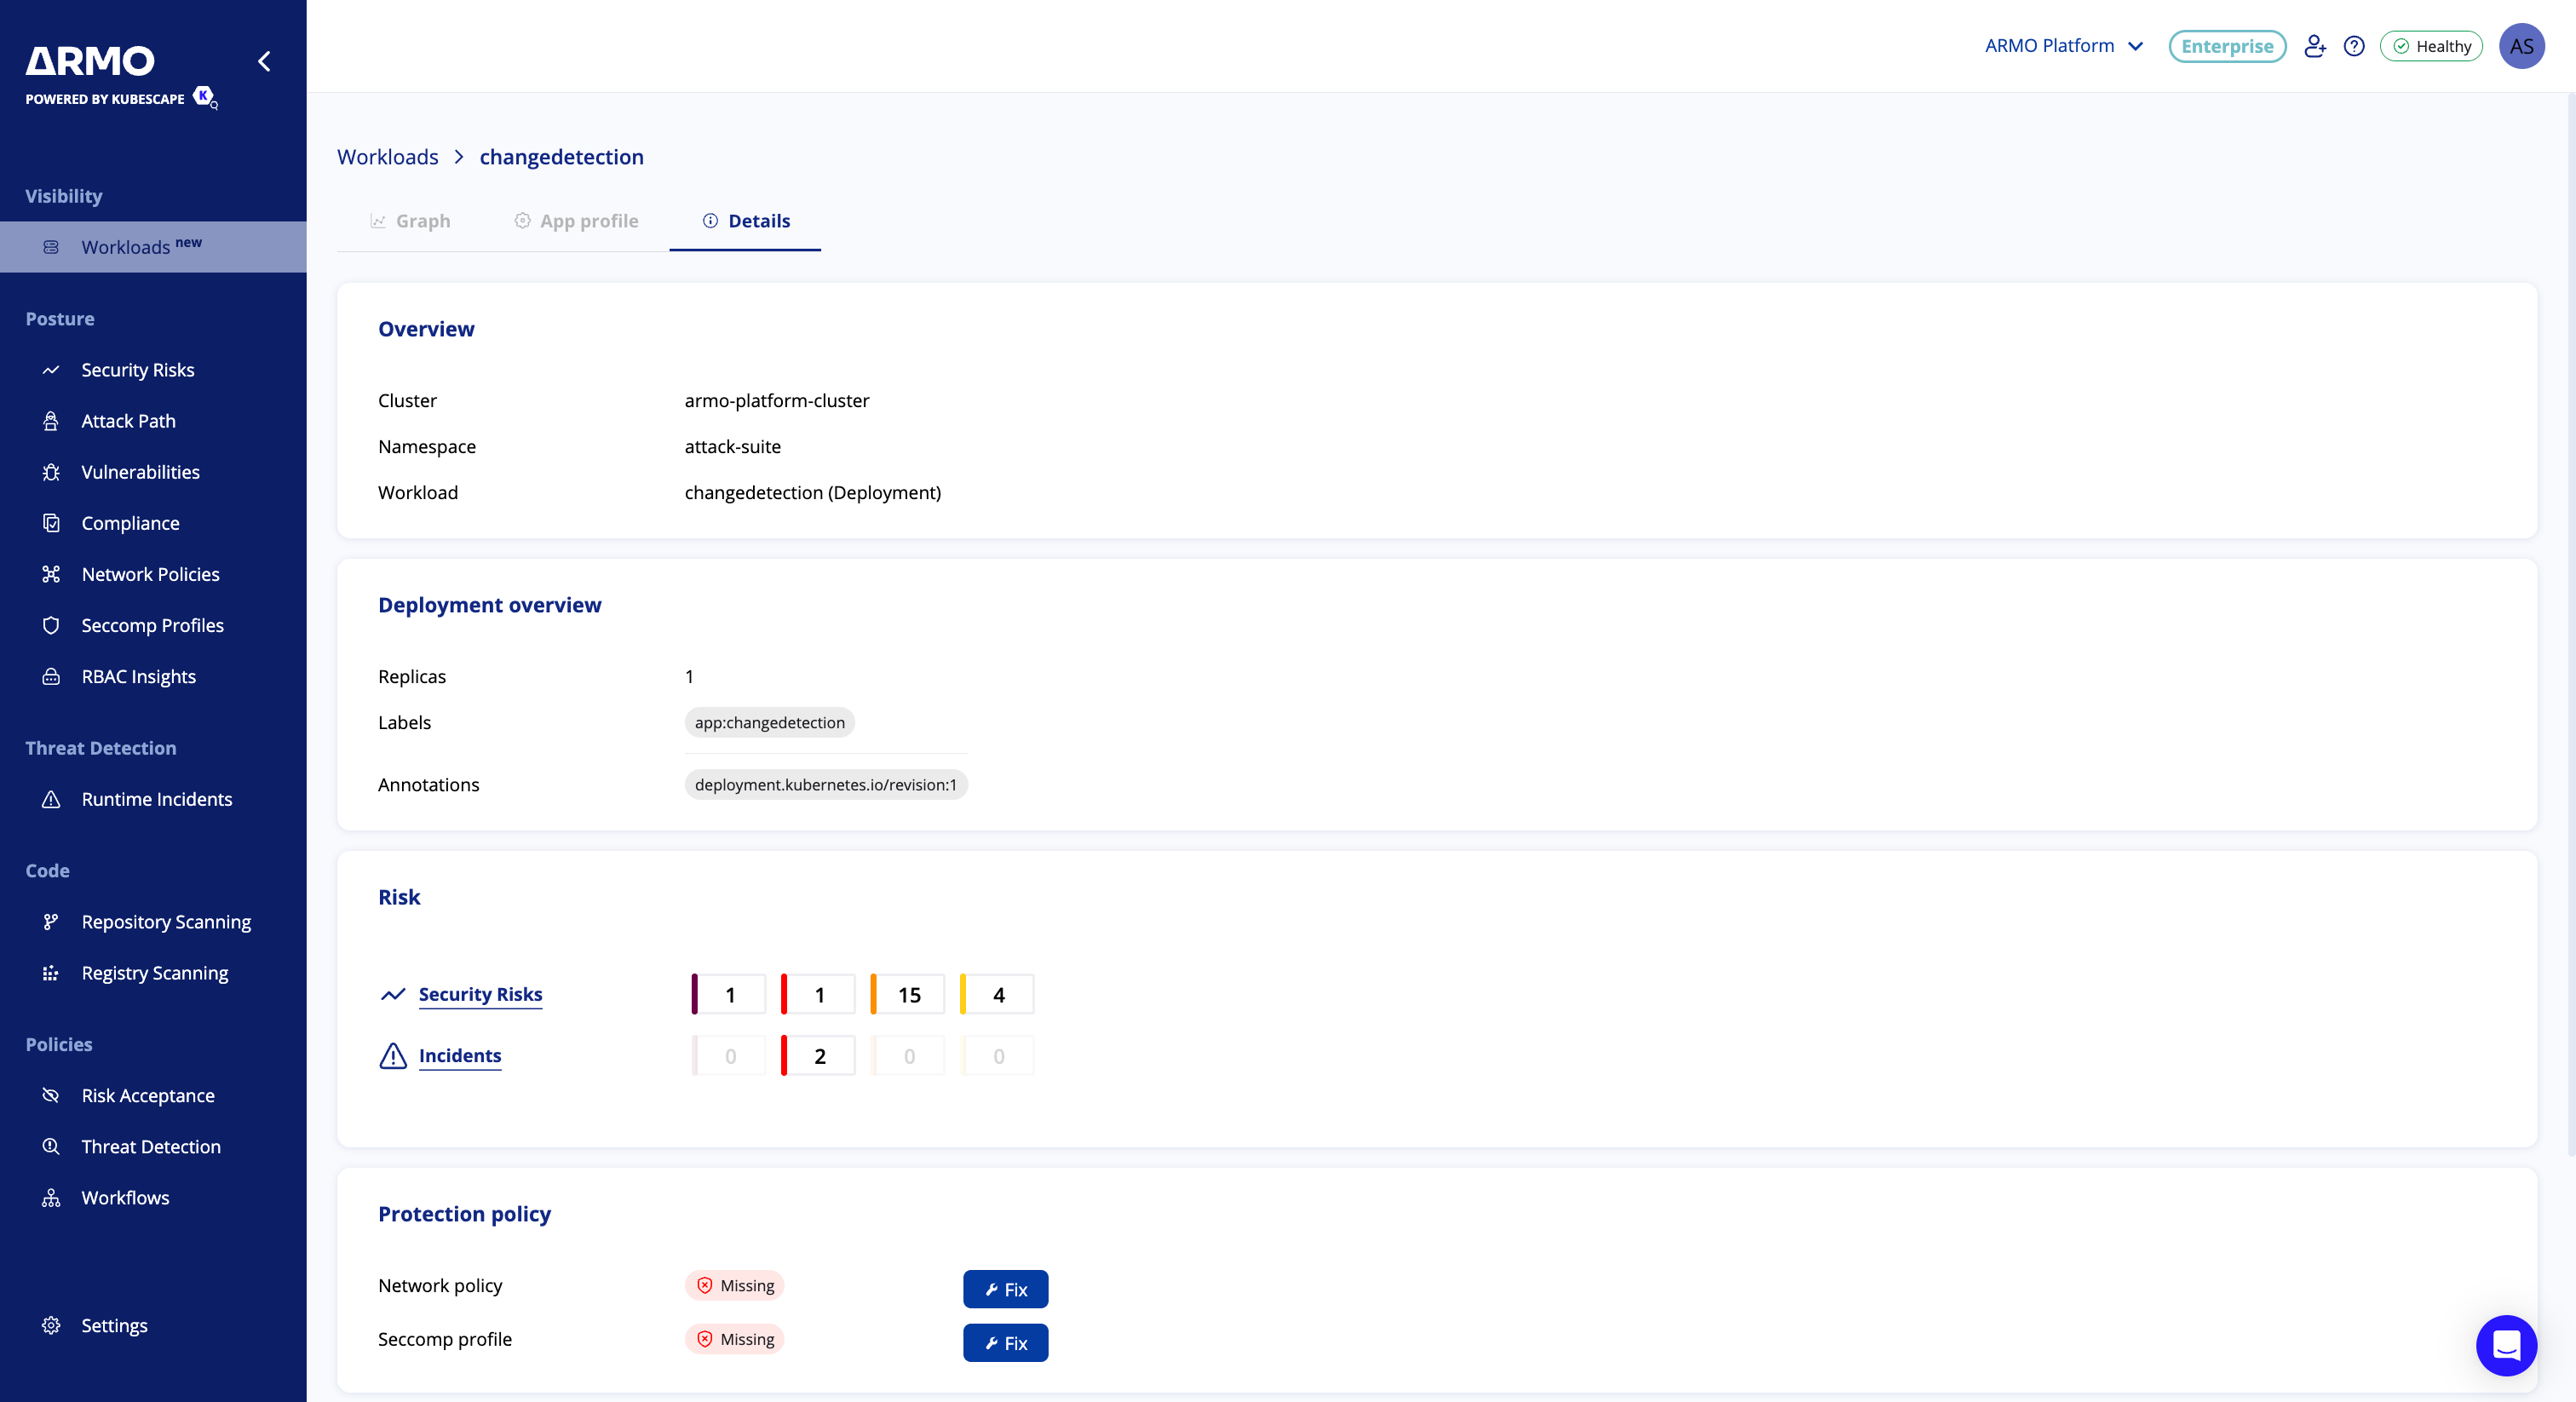Open the Security Risks link in Risk section

point(480,994)
